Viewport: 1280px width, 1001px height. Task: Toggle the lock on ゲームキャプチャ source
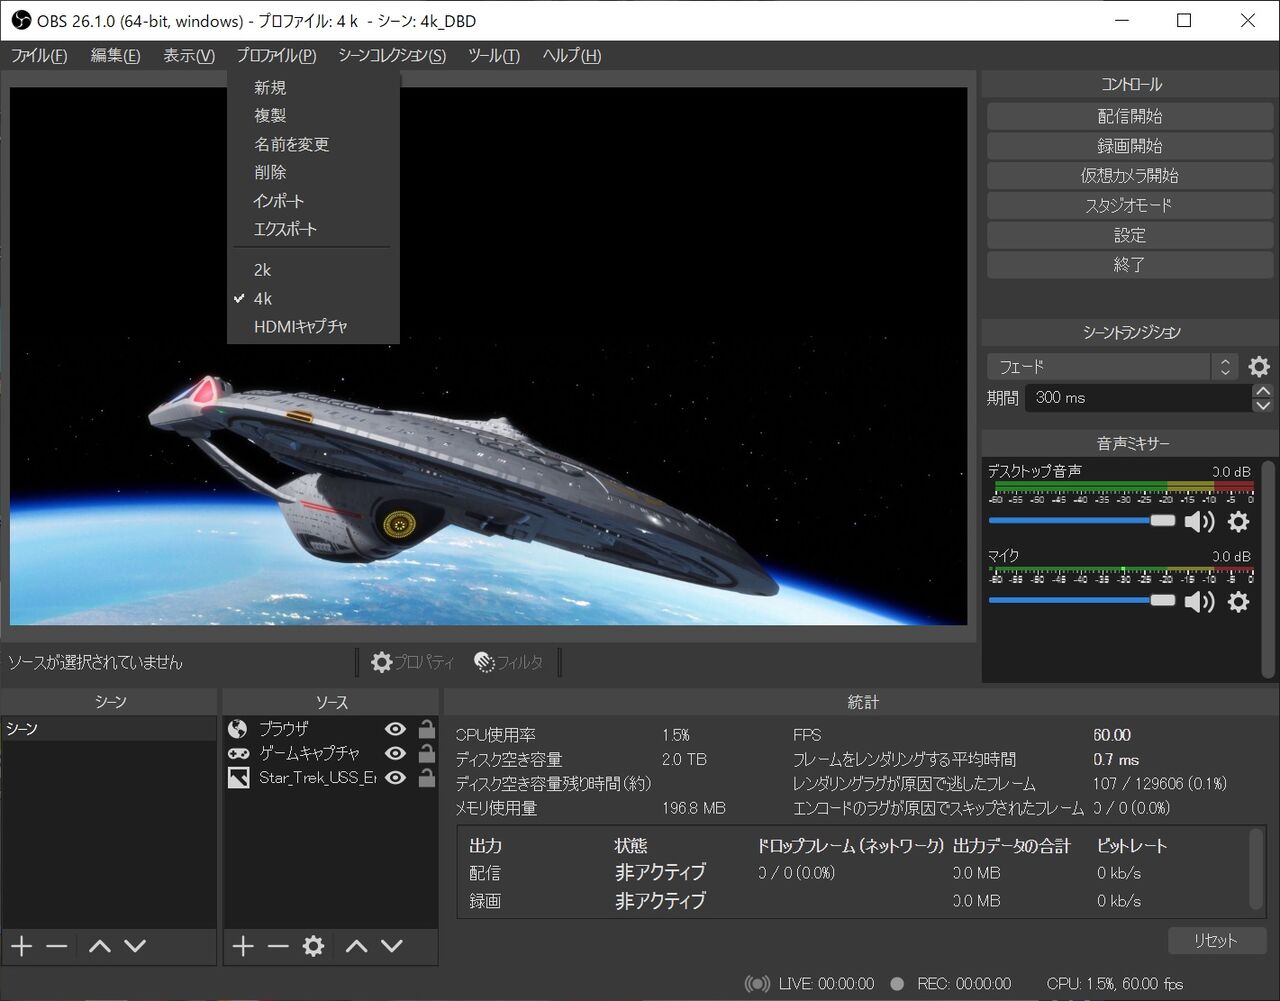427,753
